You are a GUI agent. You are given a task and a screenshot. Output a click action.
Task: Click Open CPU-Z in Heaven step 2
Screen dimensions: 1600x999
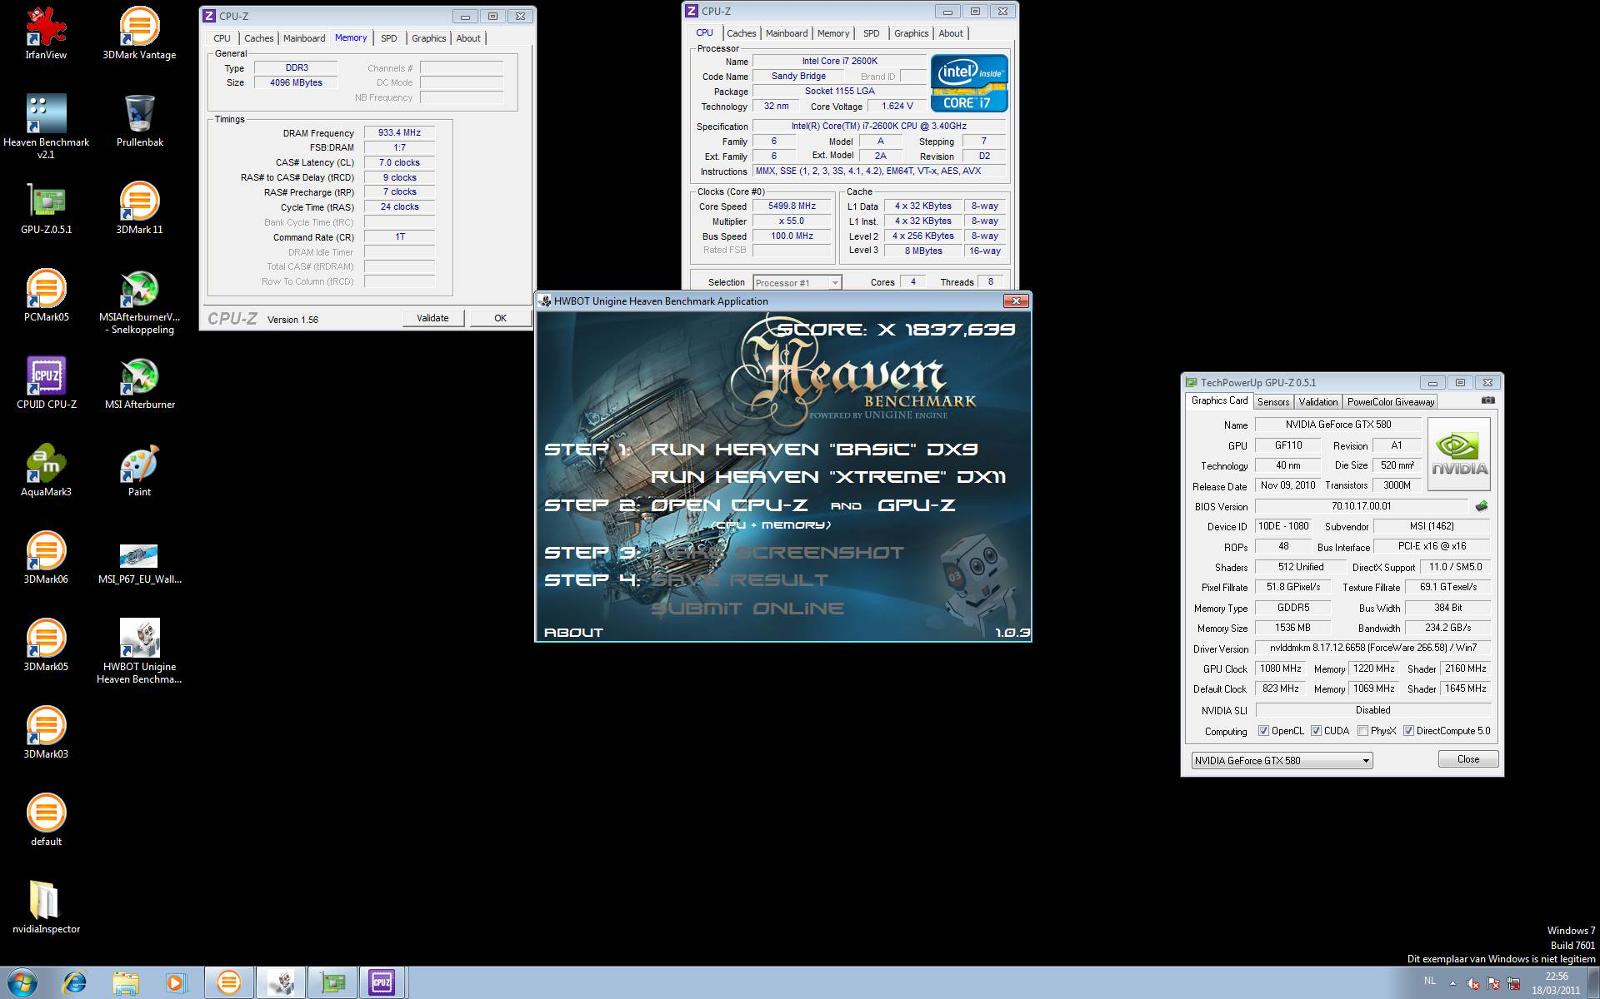point(729,505)
